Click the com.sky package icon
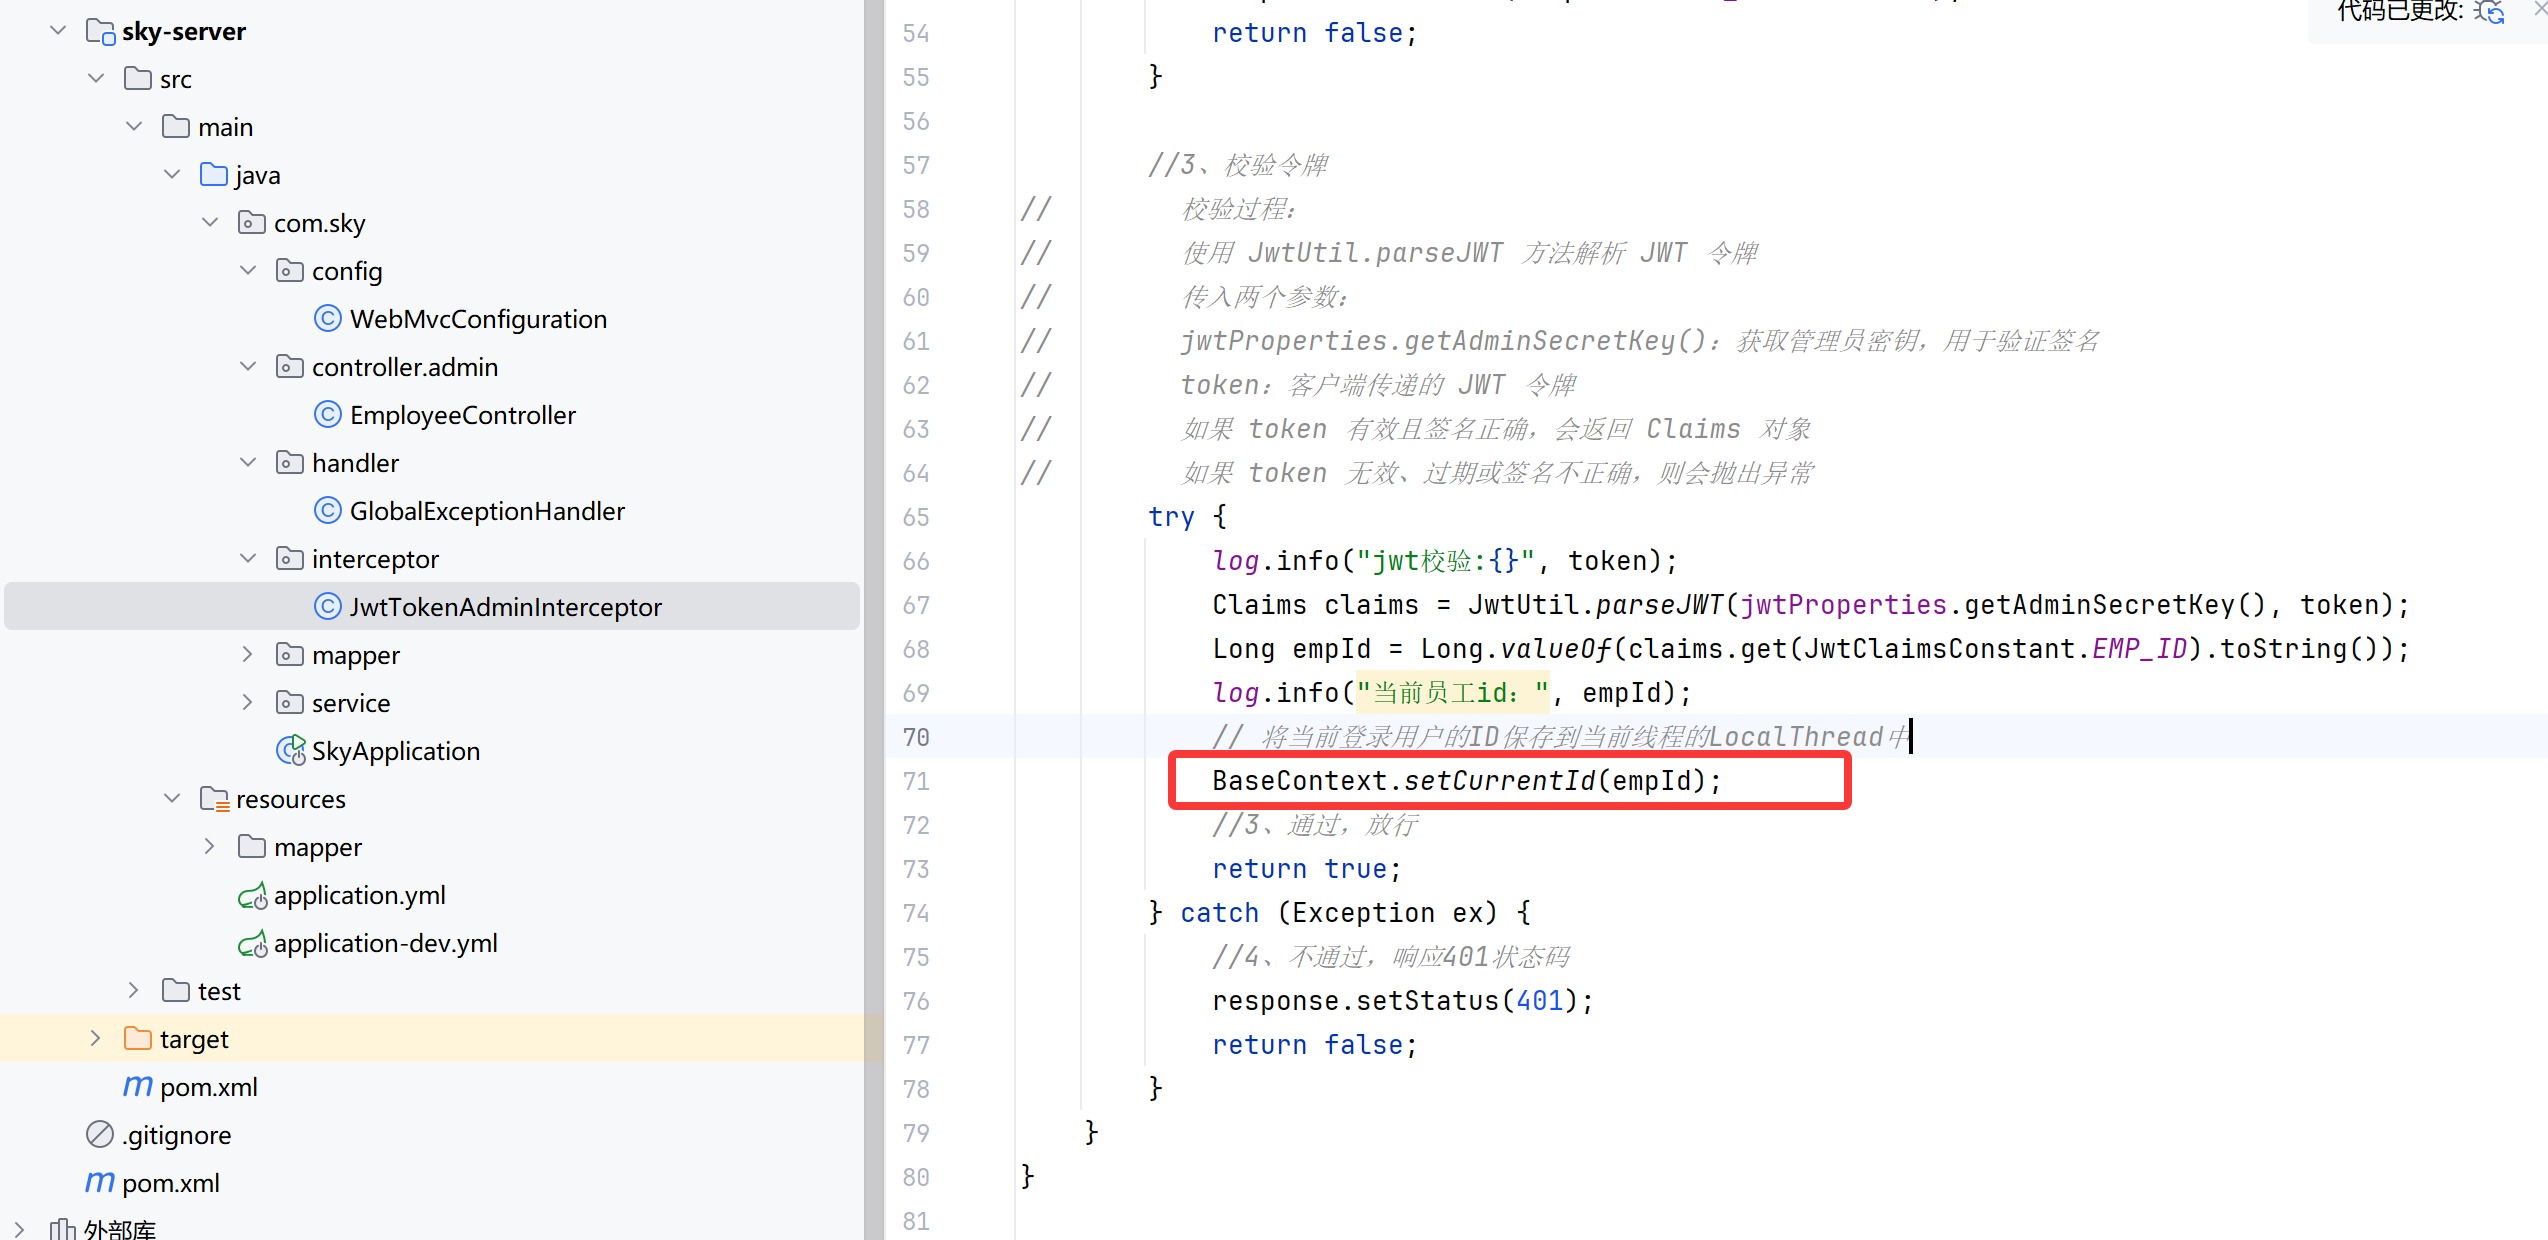 click(x=252, y=223)
